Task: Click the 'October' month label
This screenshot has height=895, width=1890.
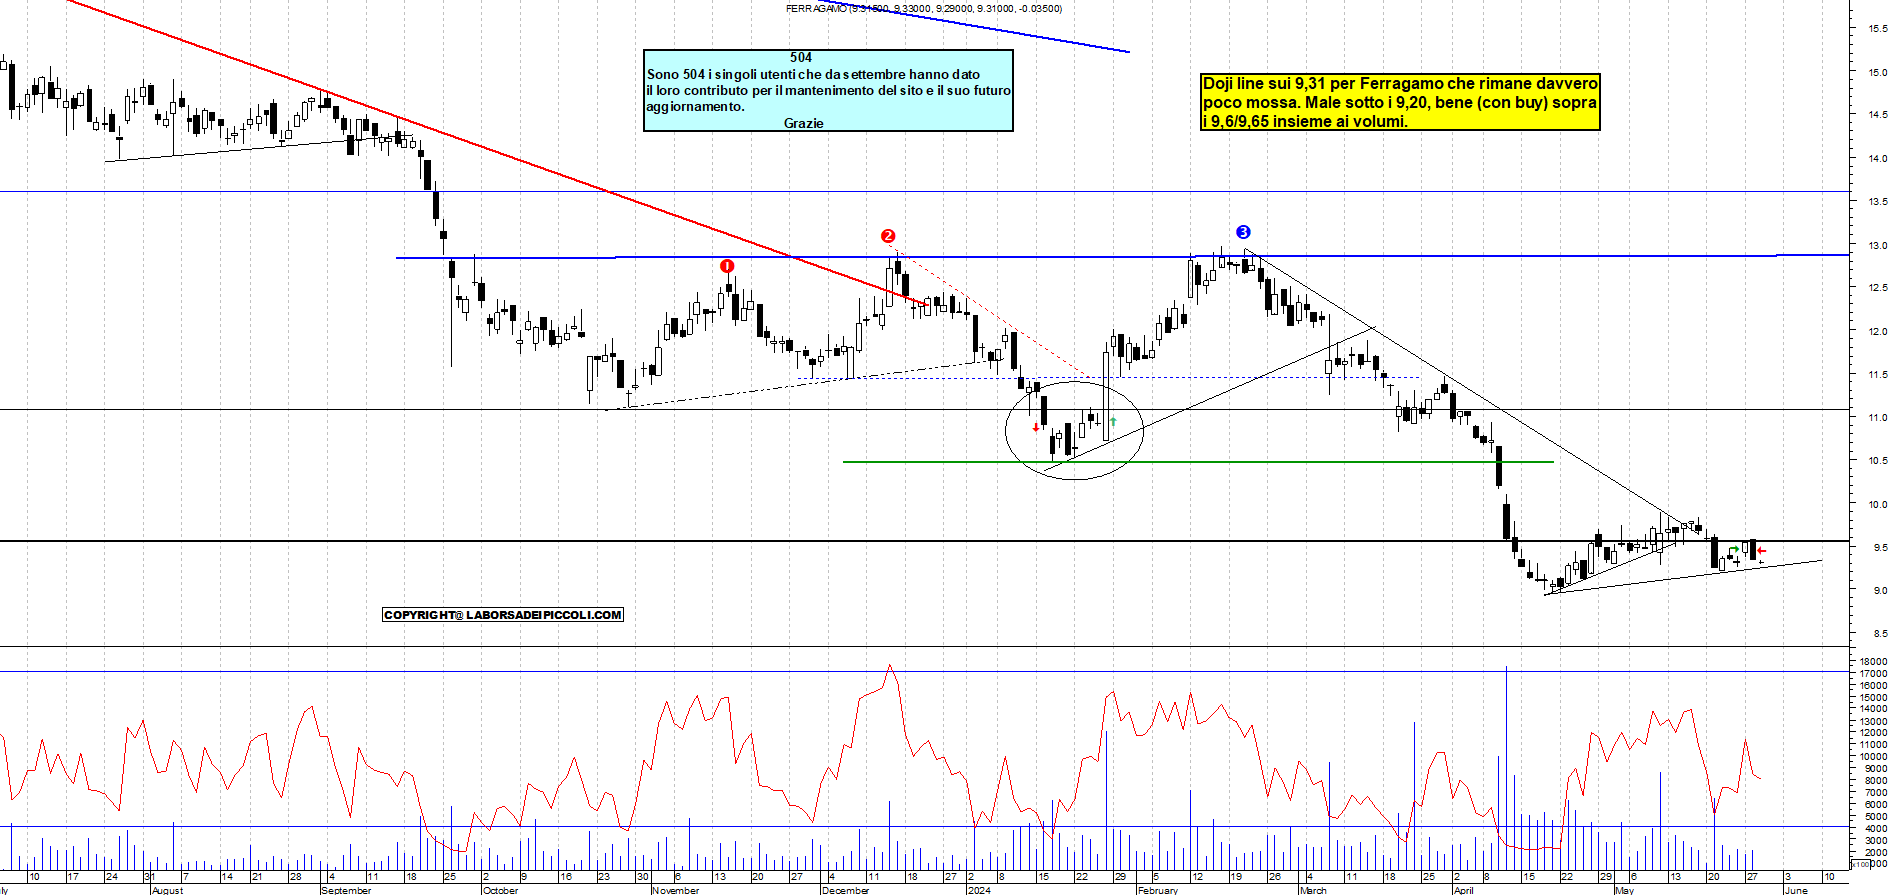Action: [x=501, y=890]
